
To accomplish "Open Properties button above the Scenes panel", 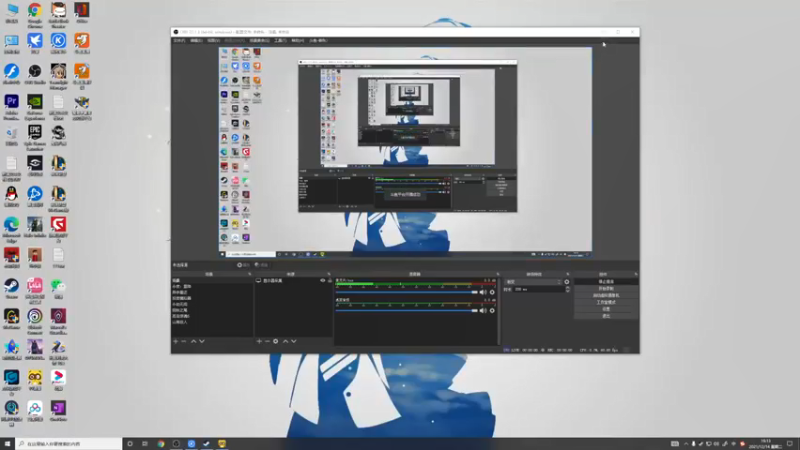I will click(x=244, y=265).
